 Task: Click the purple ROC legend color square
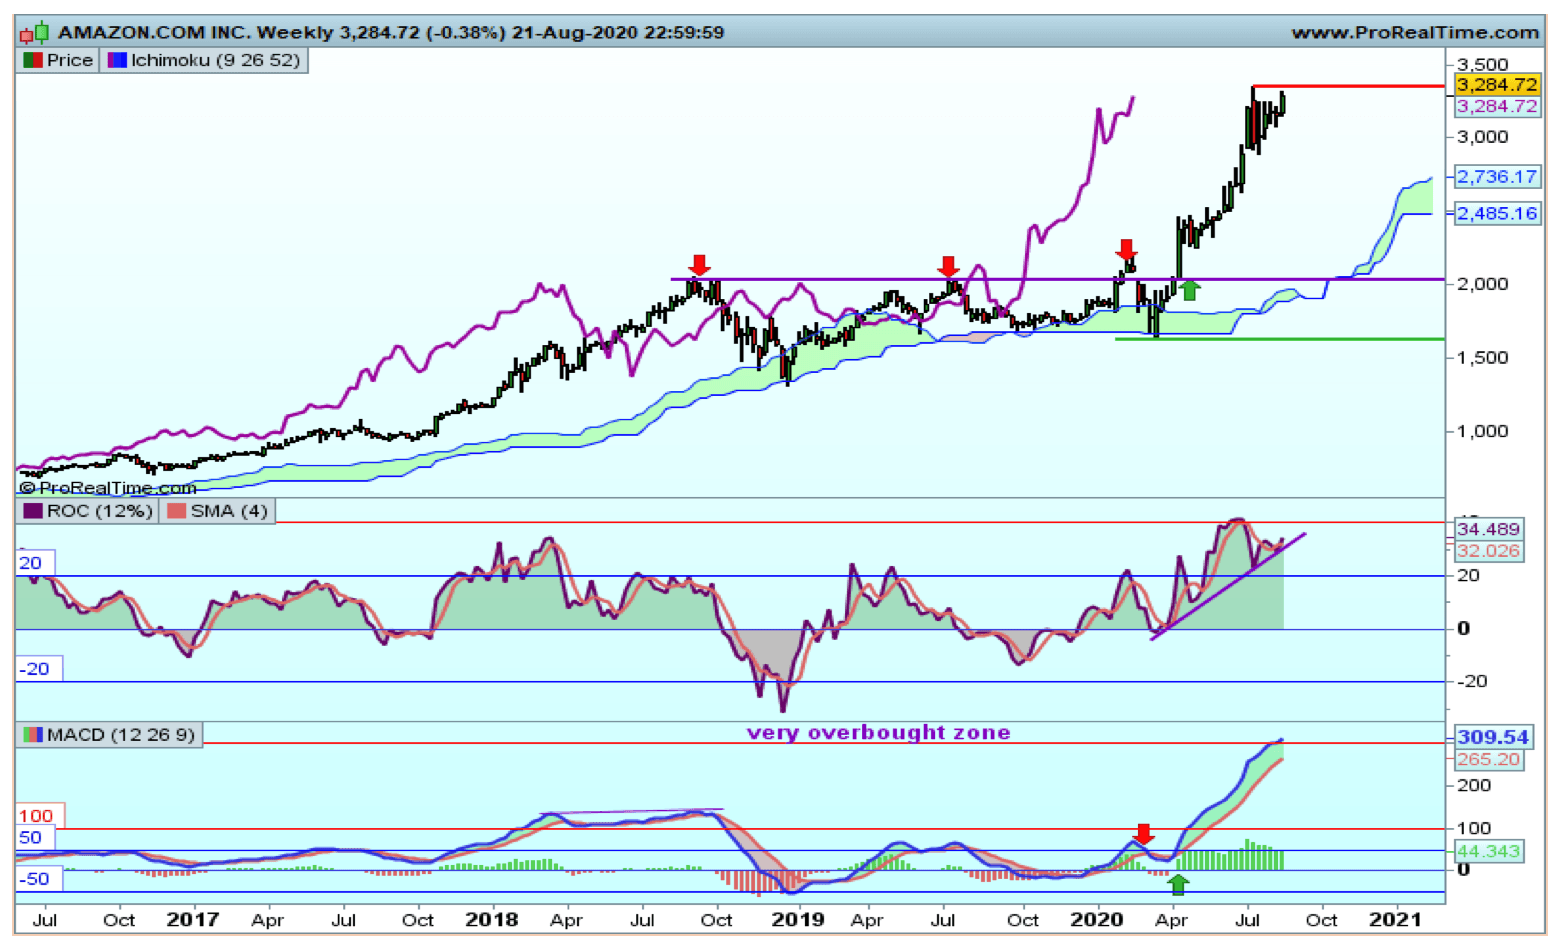tap(33, 511)
